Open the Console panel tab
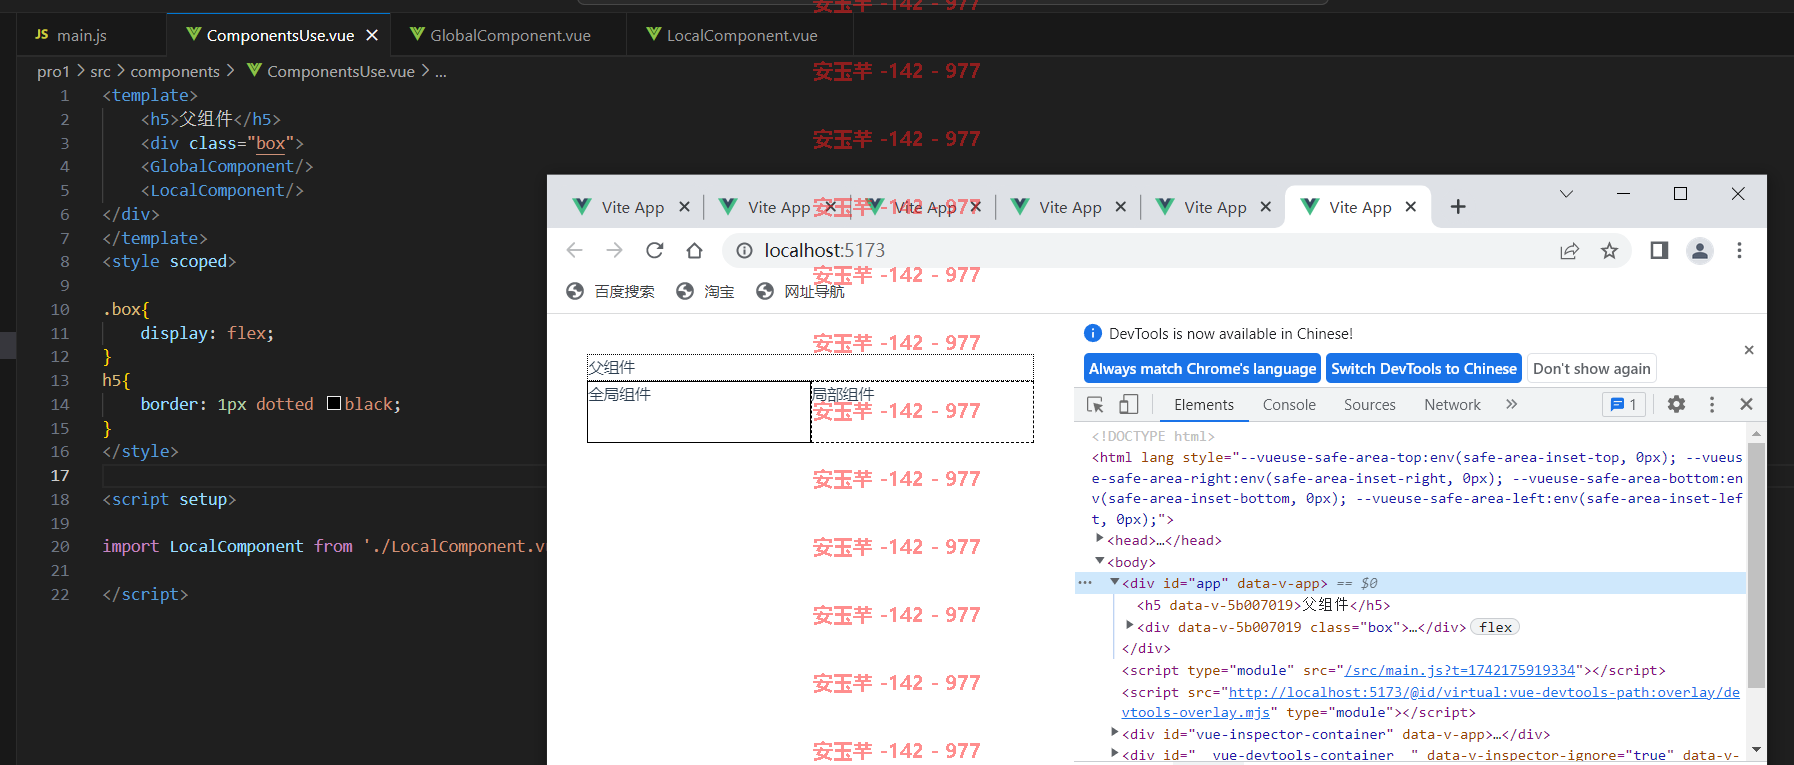Screen dimensions: 1794x765 (1289, 404)
